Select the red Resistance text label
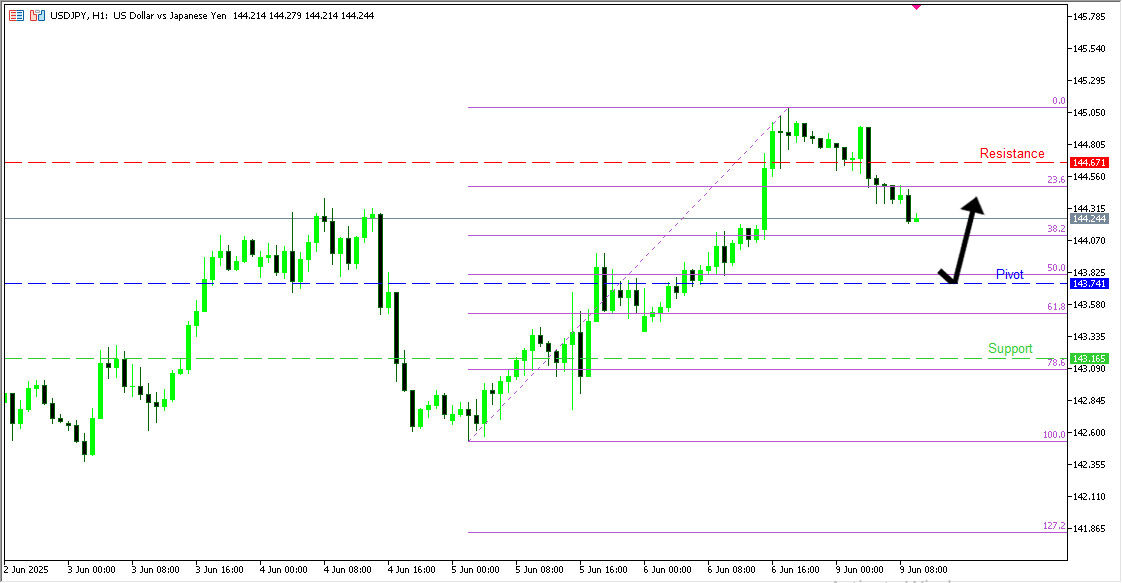This screenshot has width=1122, height=583. [x=1012, y=154]
